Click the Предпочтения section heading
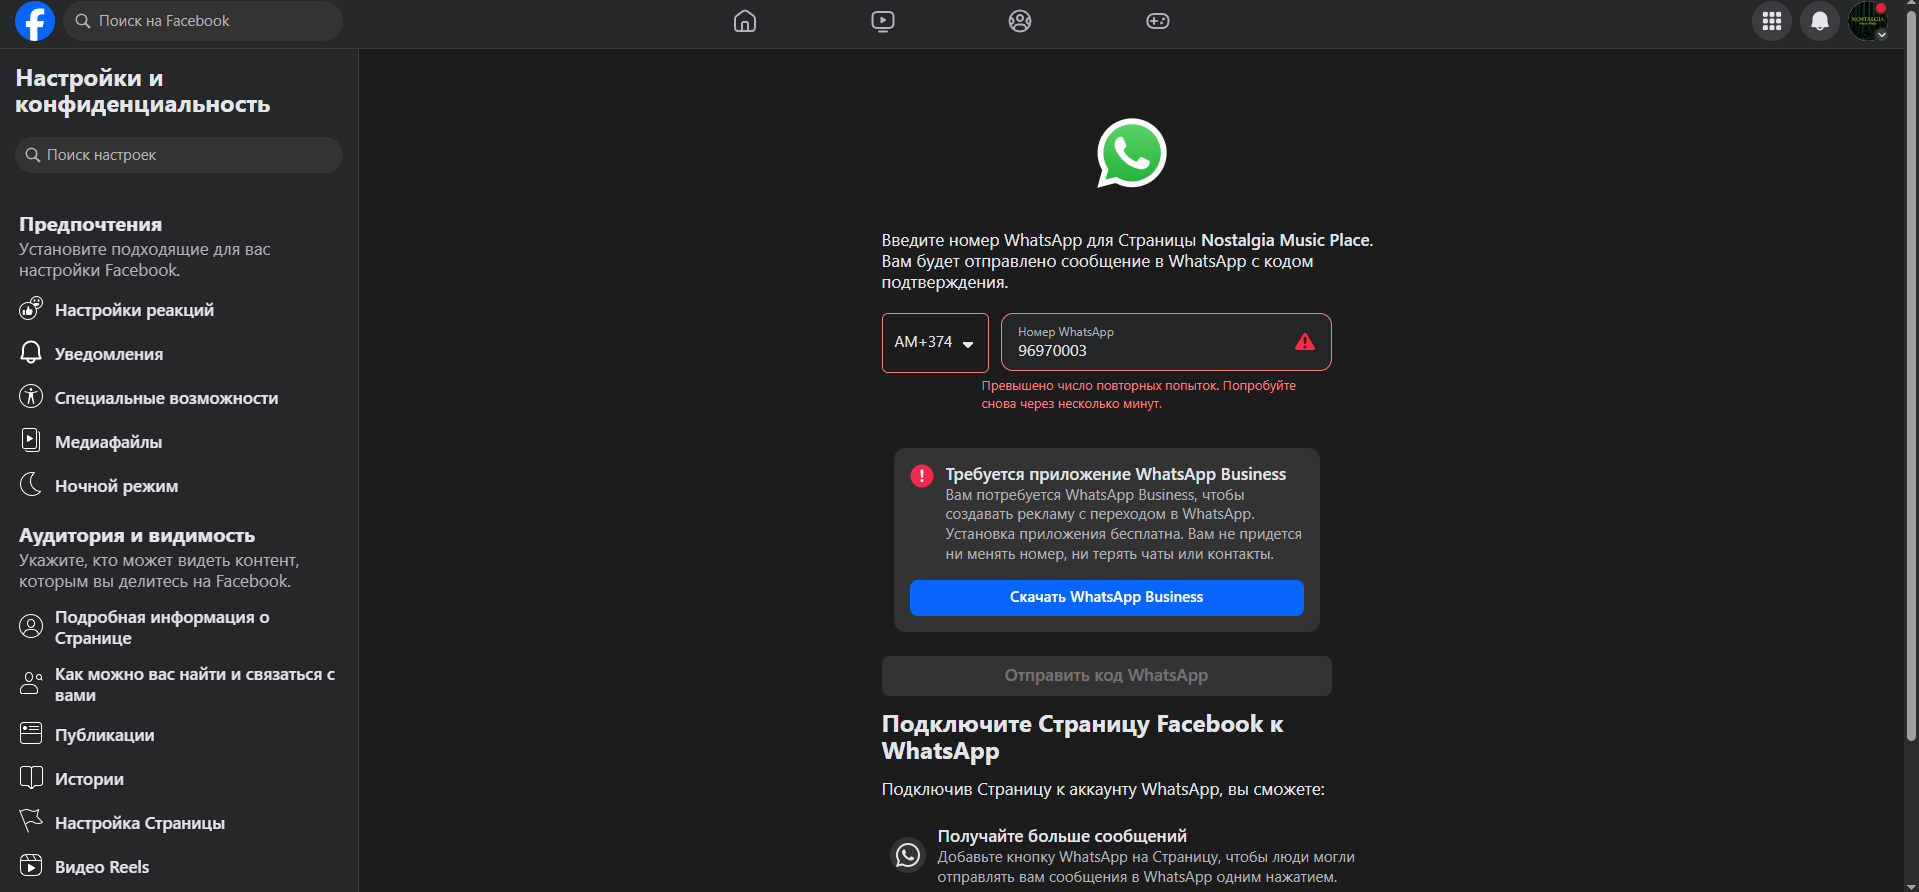Screen dimensions: 1919x892 pyautogui.click(x=90, y=224)
